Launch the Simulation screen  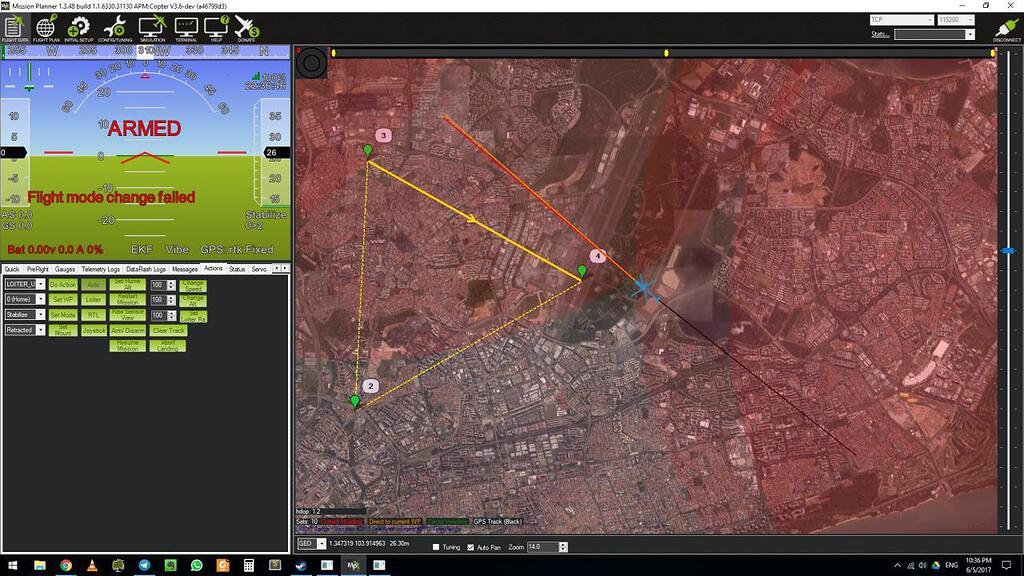(150, 28)
